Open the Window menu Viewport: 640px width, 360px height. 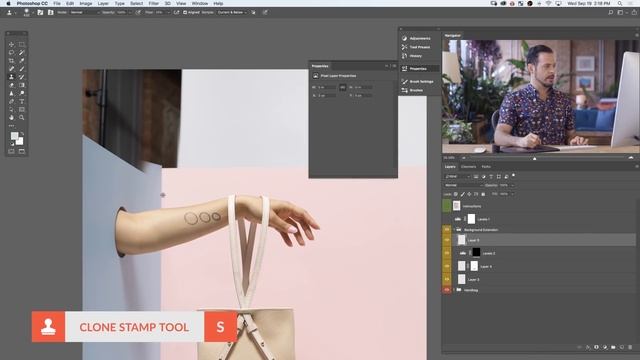pos(200,3)
